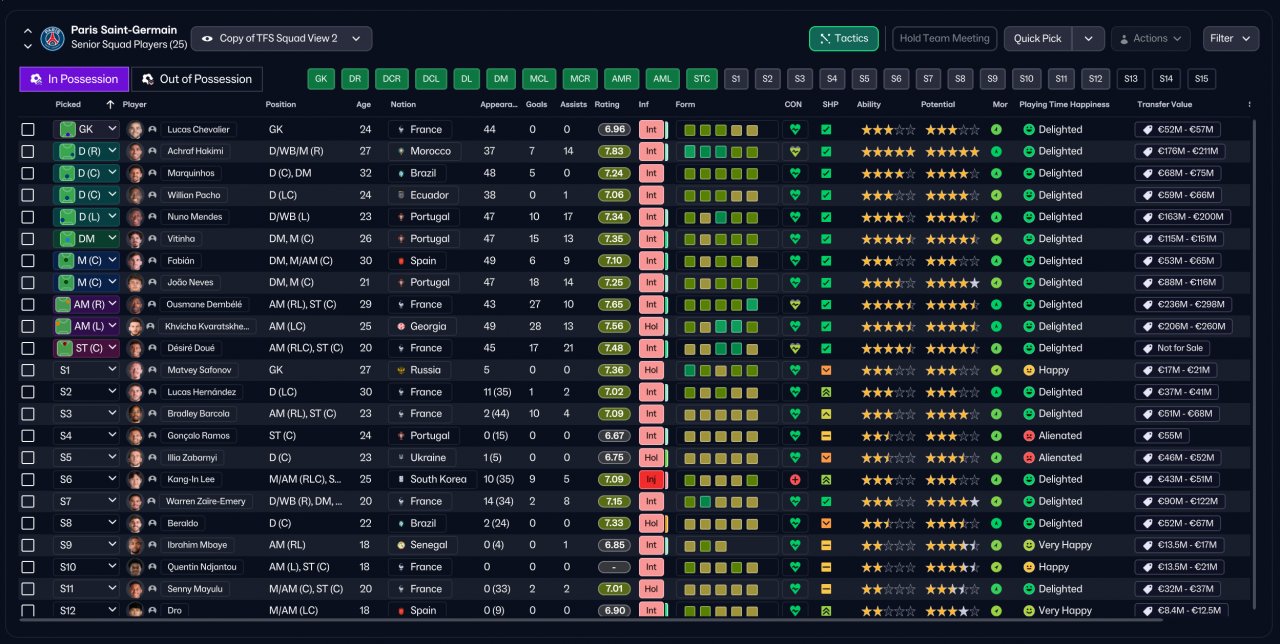Click the form squares for Kang-In Lee
Image resolution: width=1280 pixels, height=644 pixels.
(x=727, y=480)
